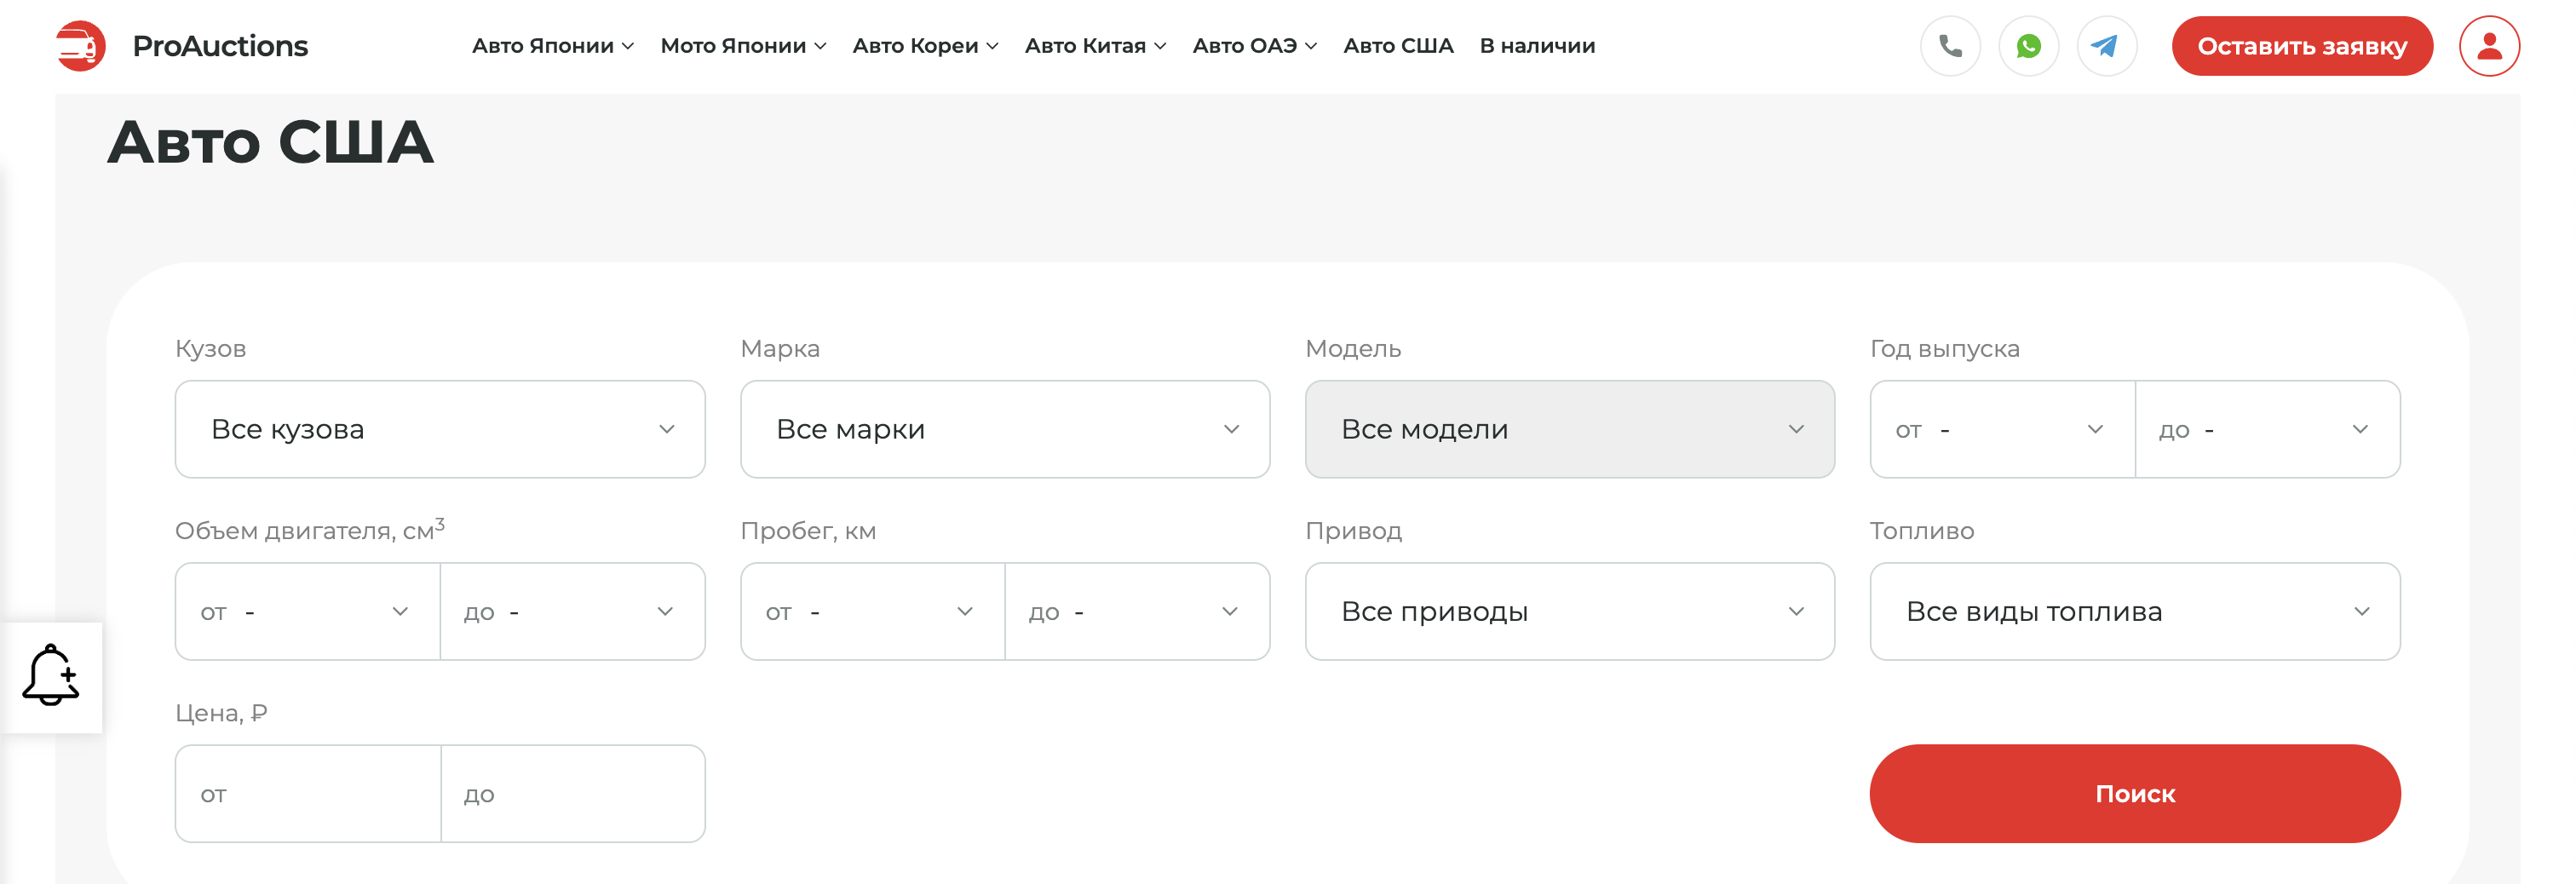This screenshot has height=884, width=2576.
Task: Focus the Цена 'от' price field
Action: point(307,793)
